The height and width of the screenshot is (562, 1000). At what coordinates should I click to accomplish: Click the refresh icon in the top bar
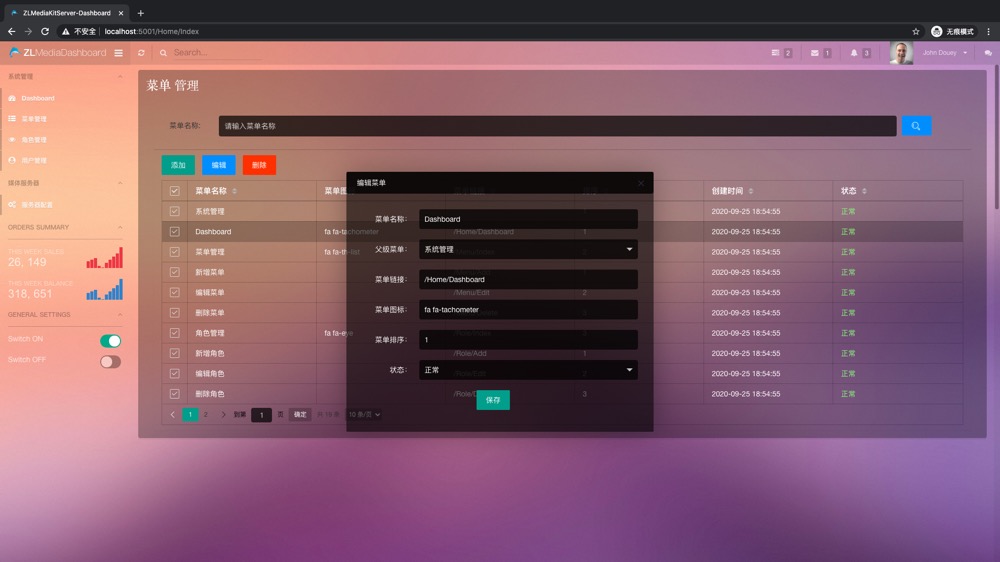click(x=141, y=53)
